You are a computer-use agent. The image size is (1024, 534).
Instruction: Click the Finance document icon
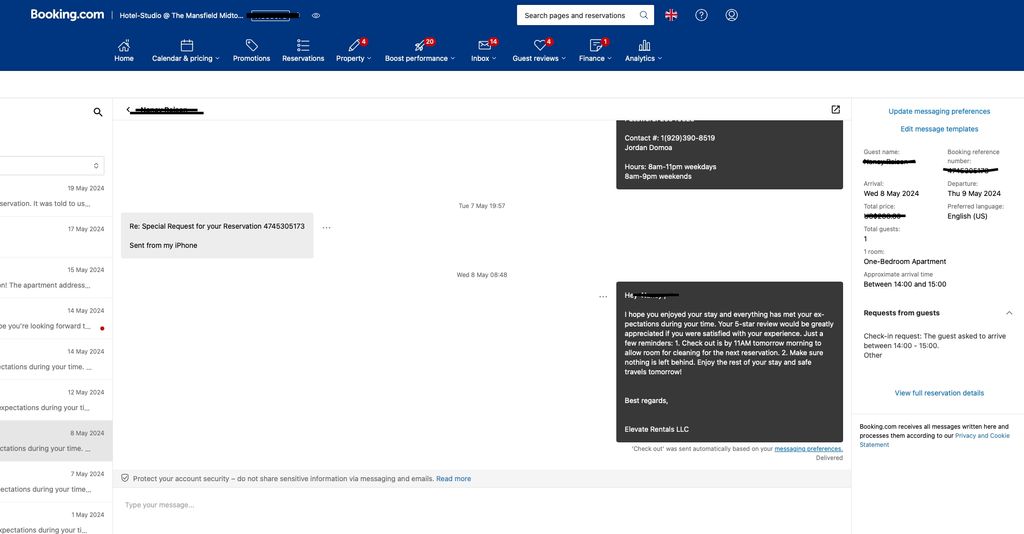click(x=595, y=45)
